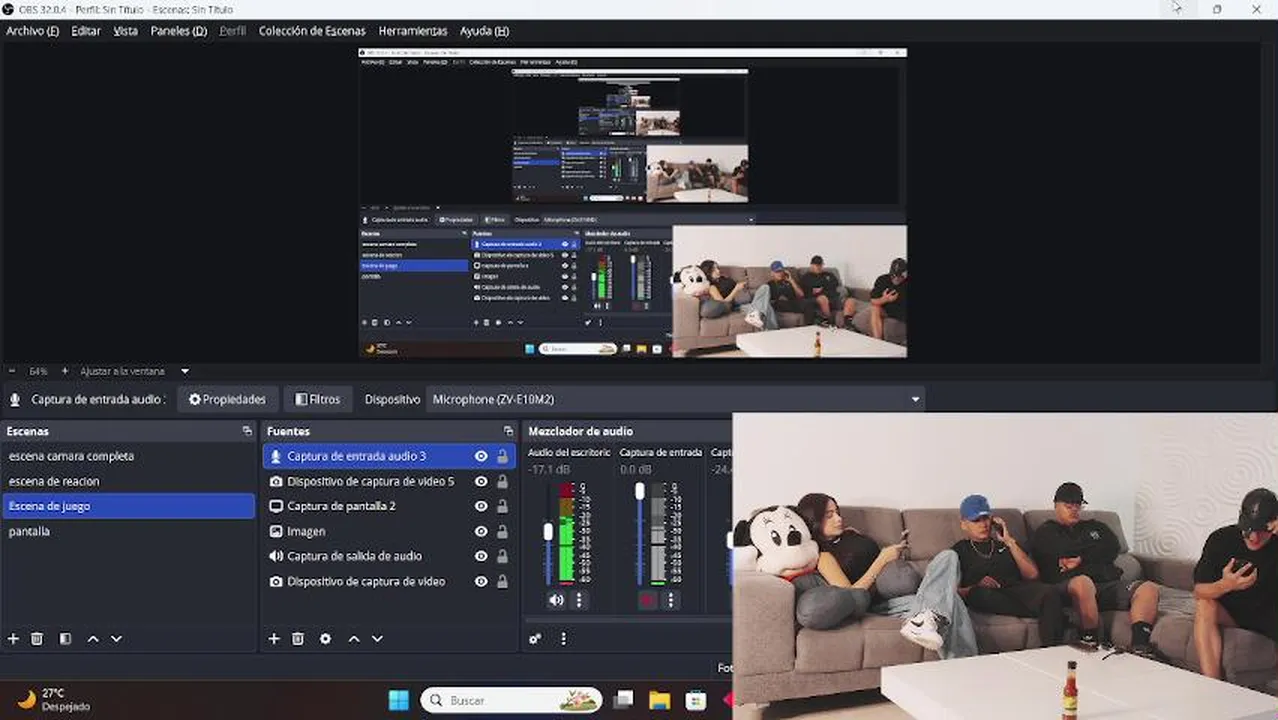The height and width of the screenshot is (720, 1278).
Task: Open Windows Start menu
Action: (398, 700)
